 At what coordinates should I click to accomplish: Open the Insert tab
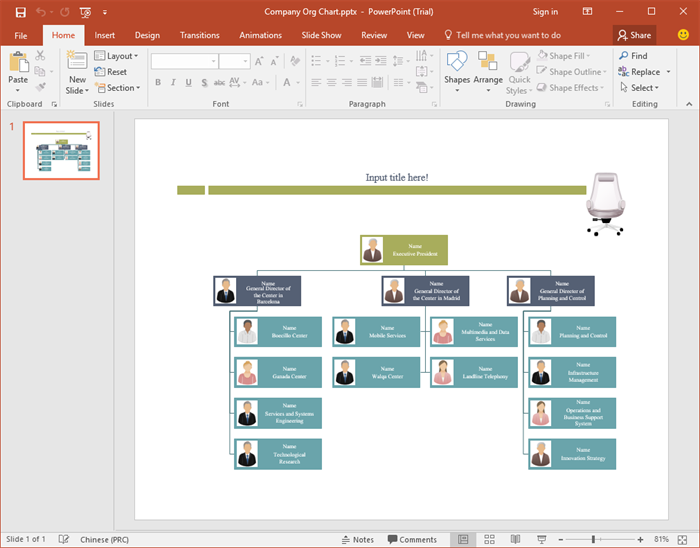[x=105, y=35]
